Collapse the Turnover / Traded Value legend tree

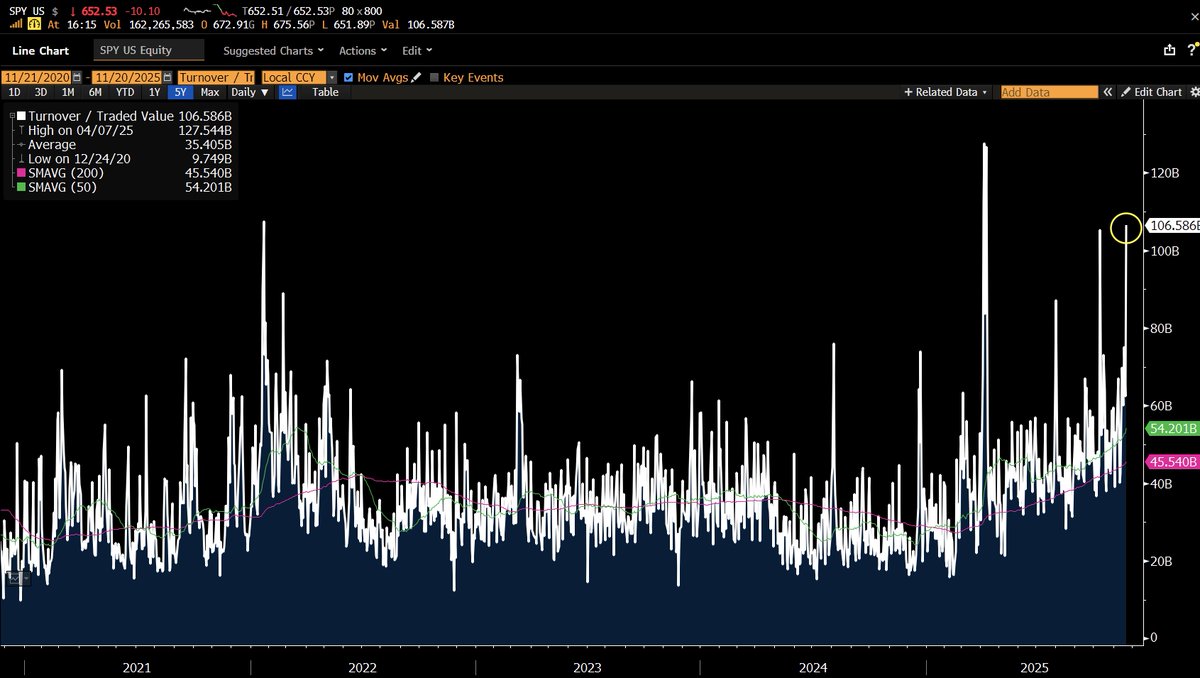[12, 116]
